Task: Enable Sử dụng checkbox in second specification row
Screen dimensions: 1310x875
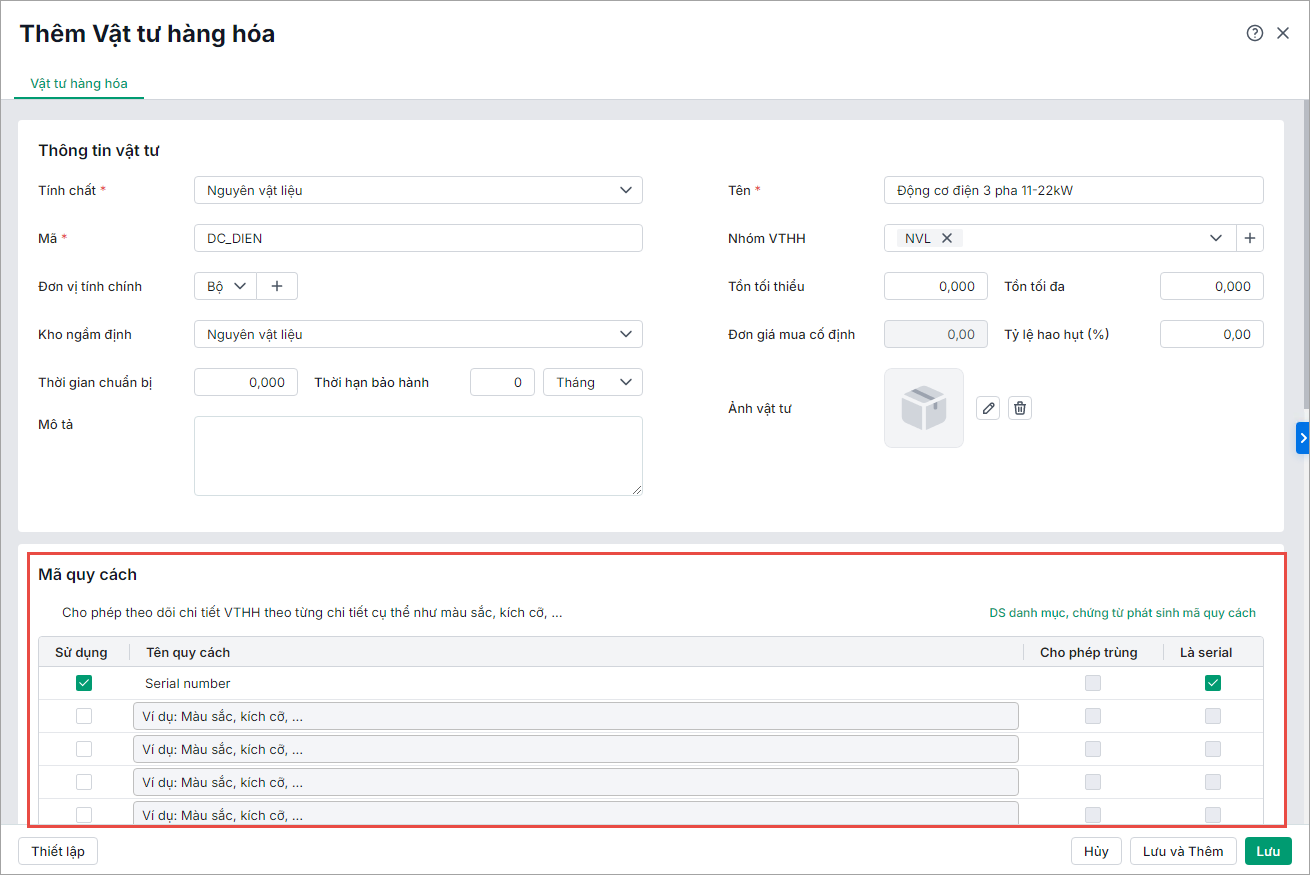Action: 84,716
